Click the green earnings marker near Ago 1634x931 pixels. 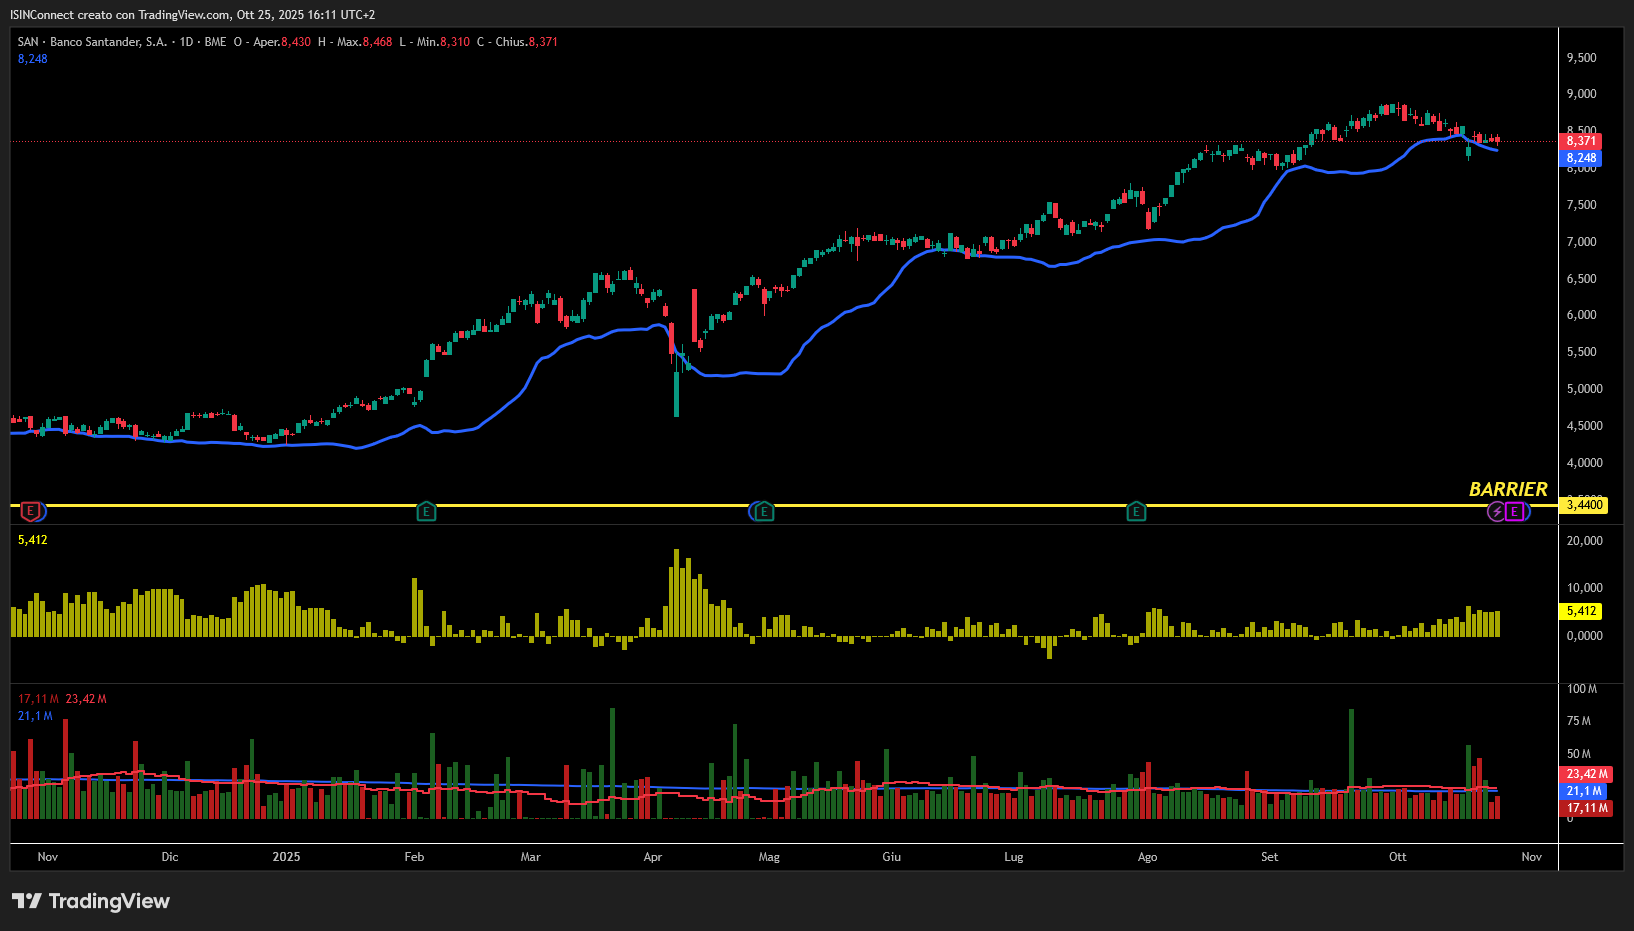point(1136,511)
